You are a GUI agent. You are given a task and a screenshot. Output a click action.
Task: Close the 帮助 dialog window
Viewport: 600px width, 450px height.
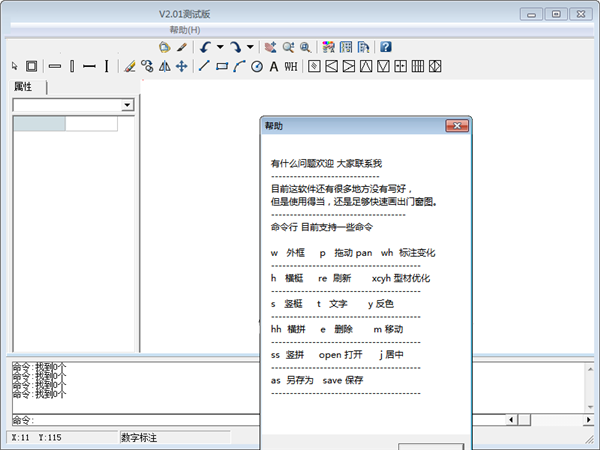457,127
